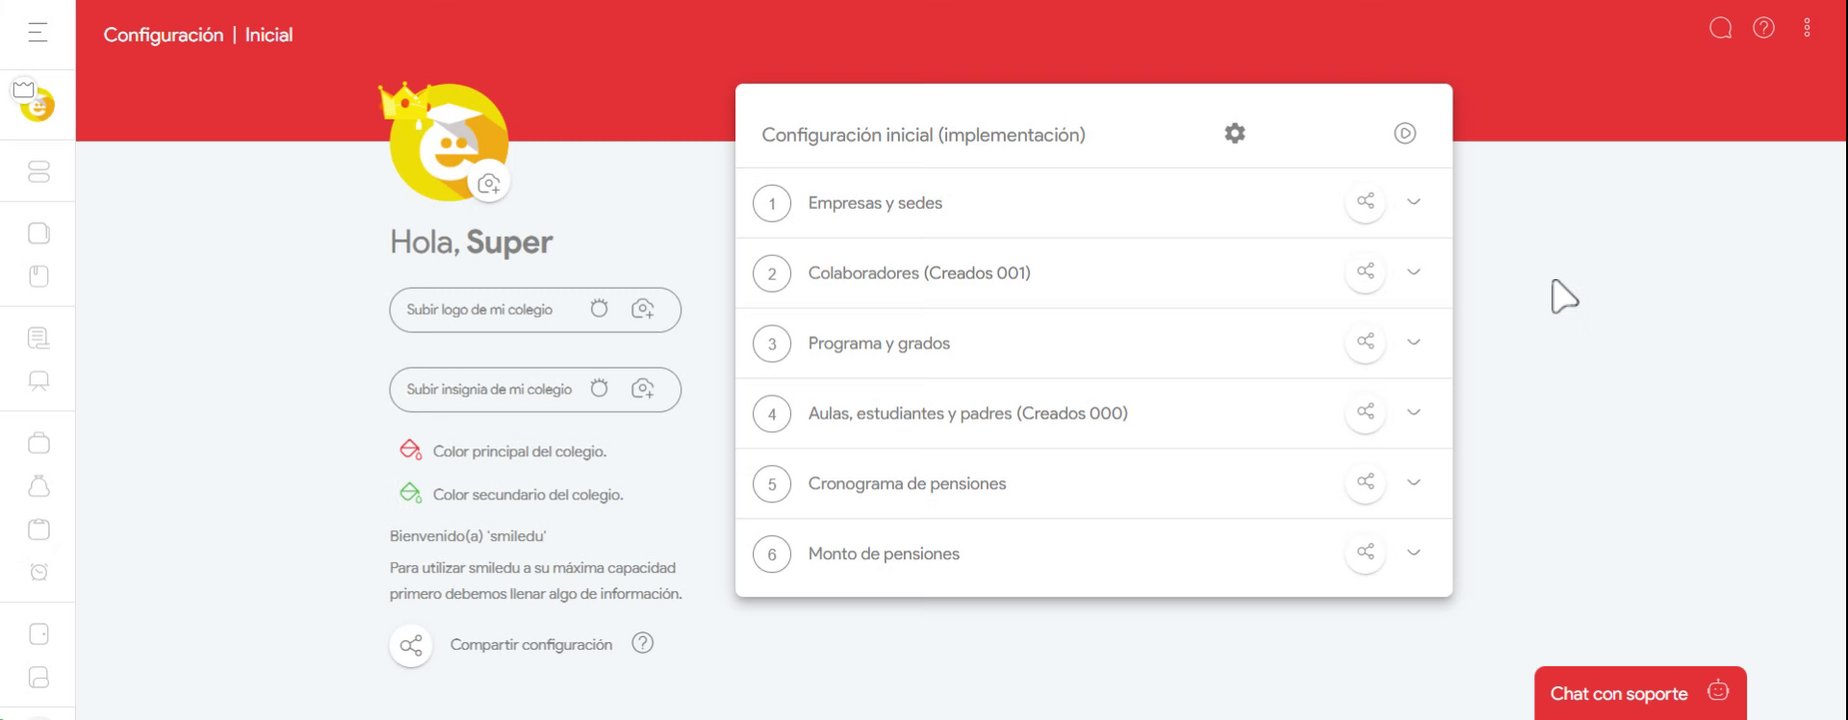Play the configuration tutorial video
Screen dimensions: 1848x720
pos(1405,133)
